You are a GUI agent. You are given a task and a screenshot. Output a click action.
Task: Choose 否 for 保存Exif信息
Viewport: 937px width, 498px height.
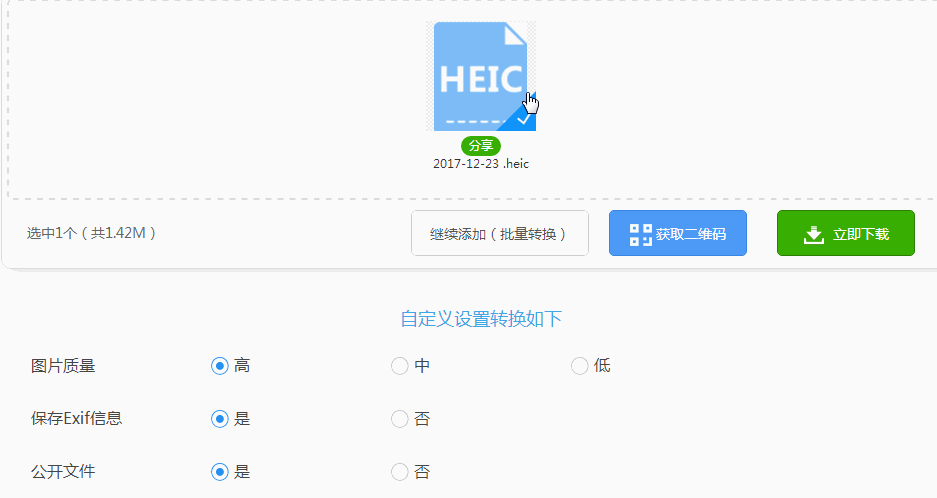coord(400,419)
